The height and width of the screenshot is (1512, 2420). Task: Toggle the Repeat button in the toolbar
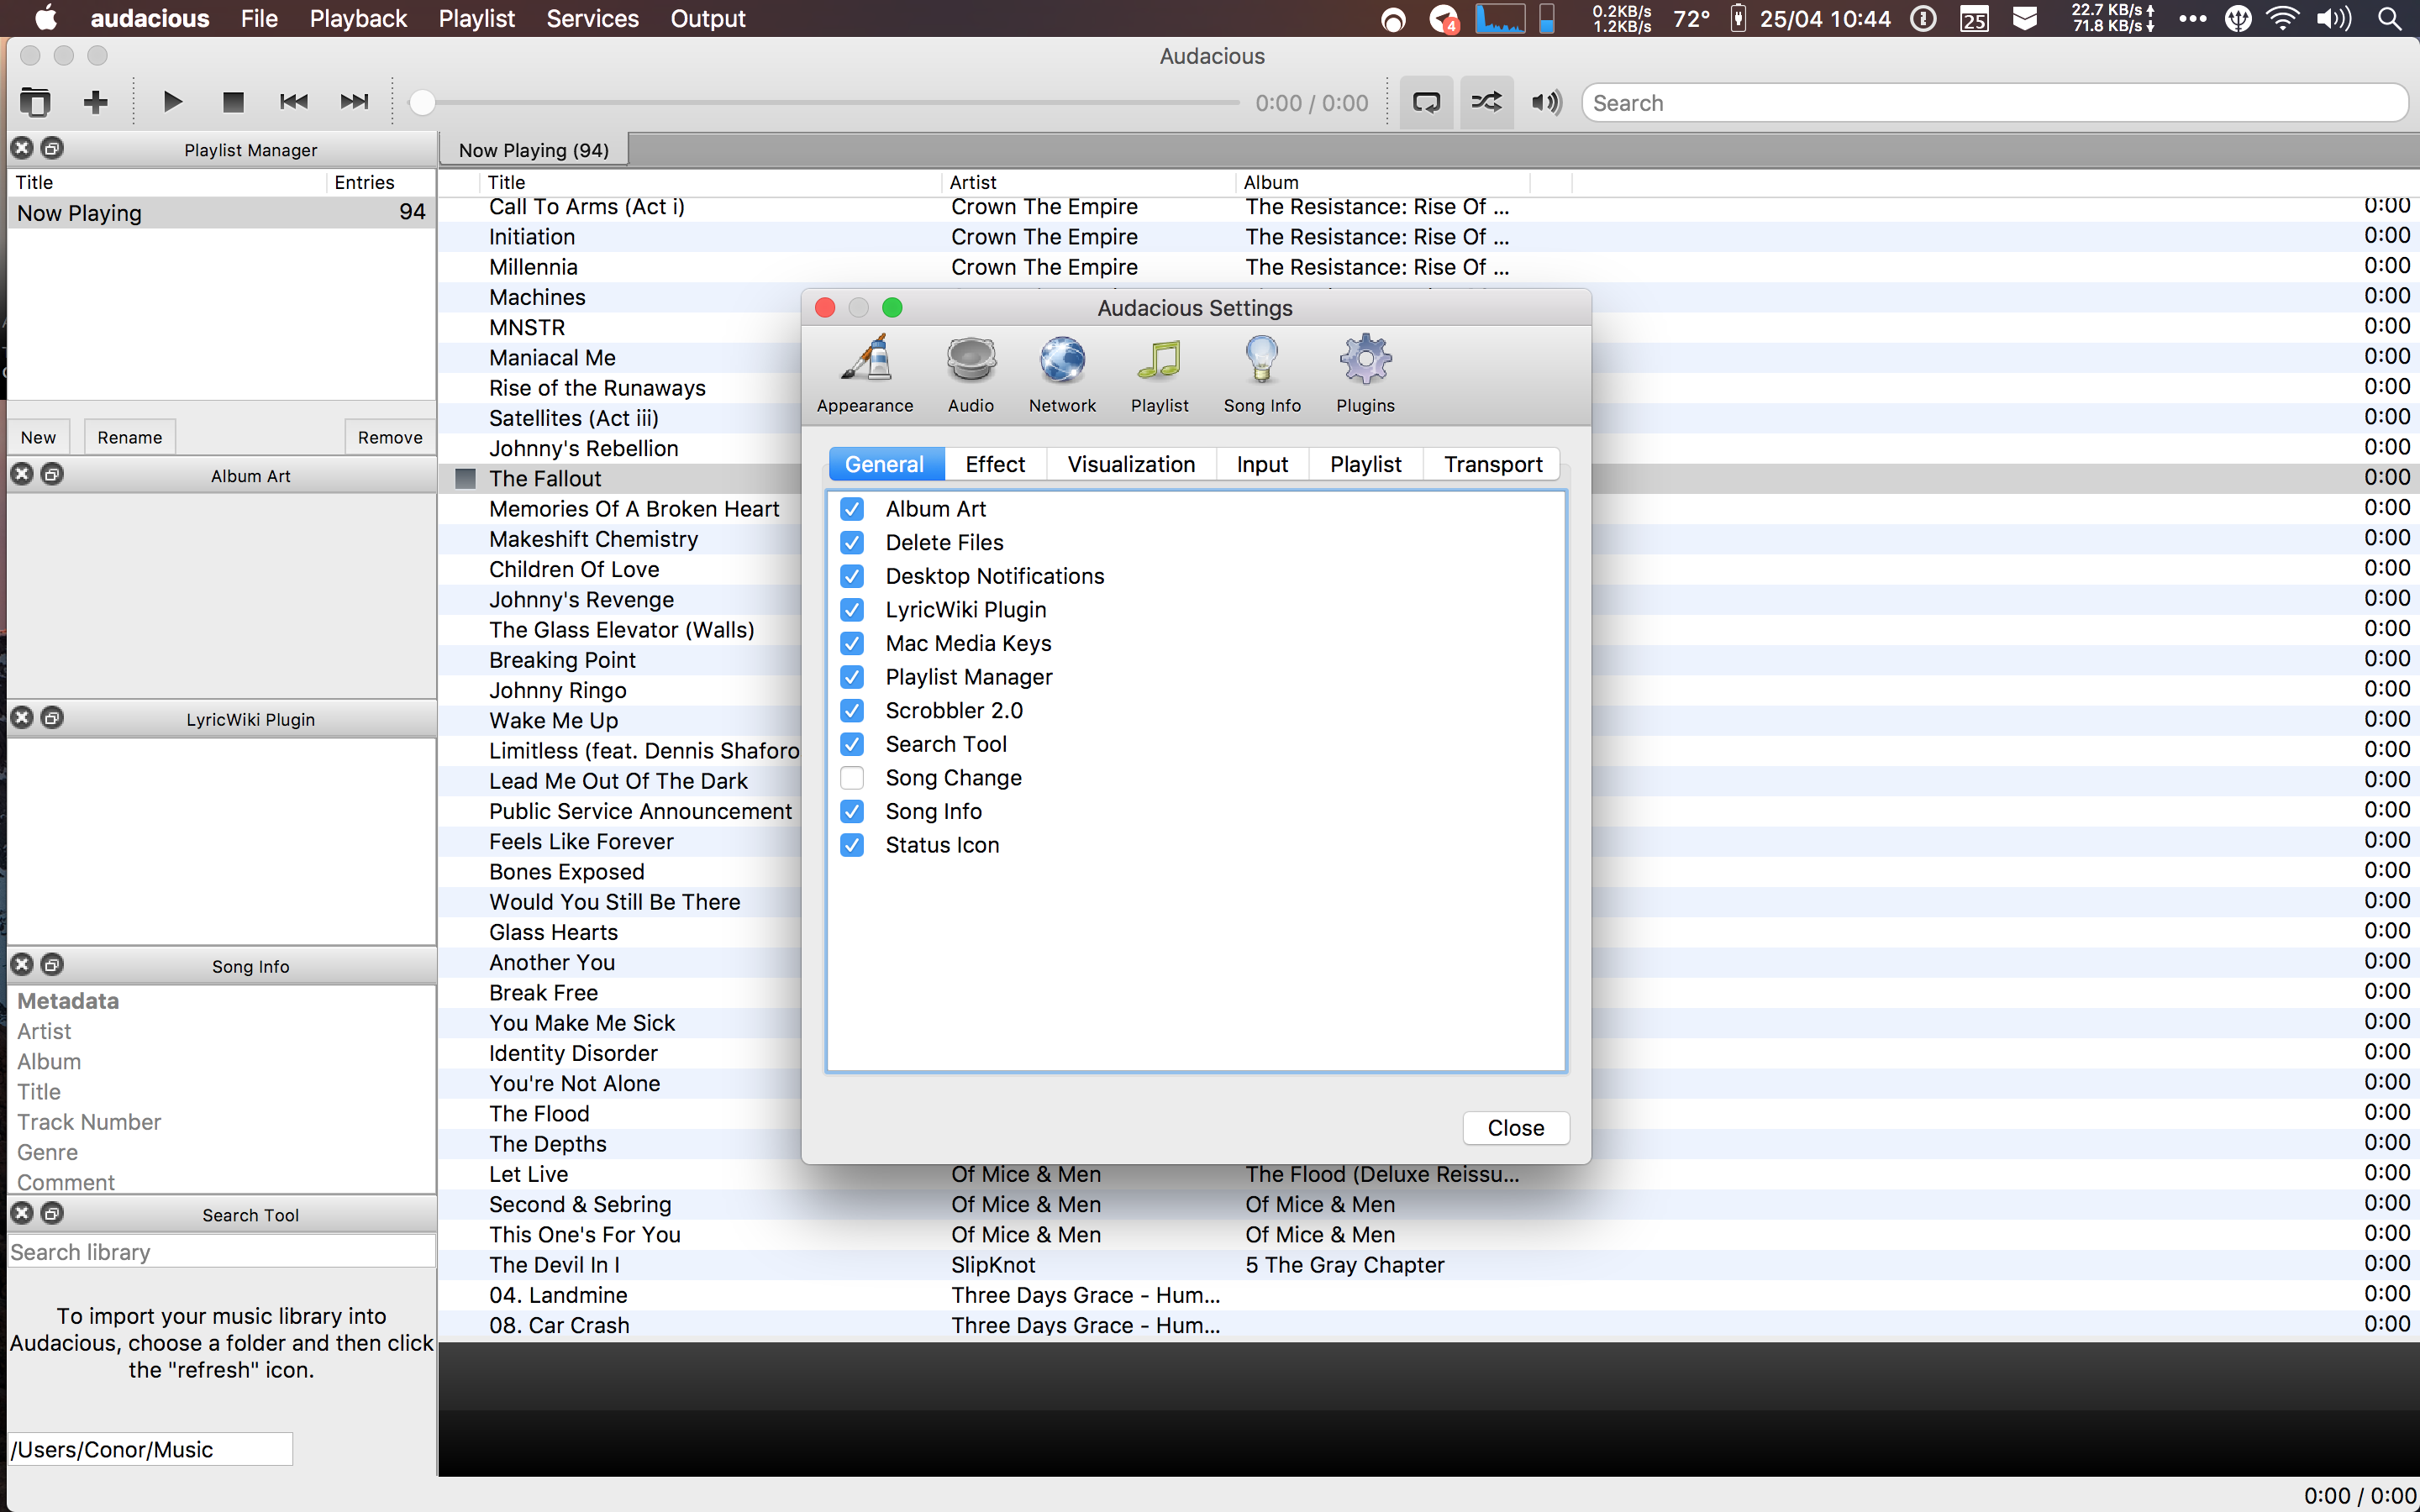pos(1426,102)
